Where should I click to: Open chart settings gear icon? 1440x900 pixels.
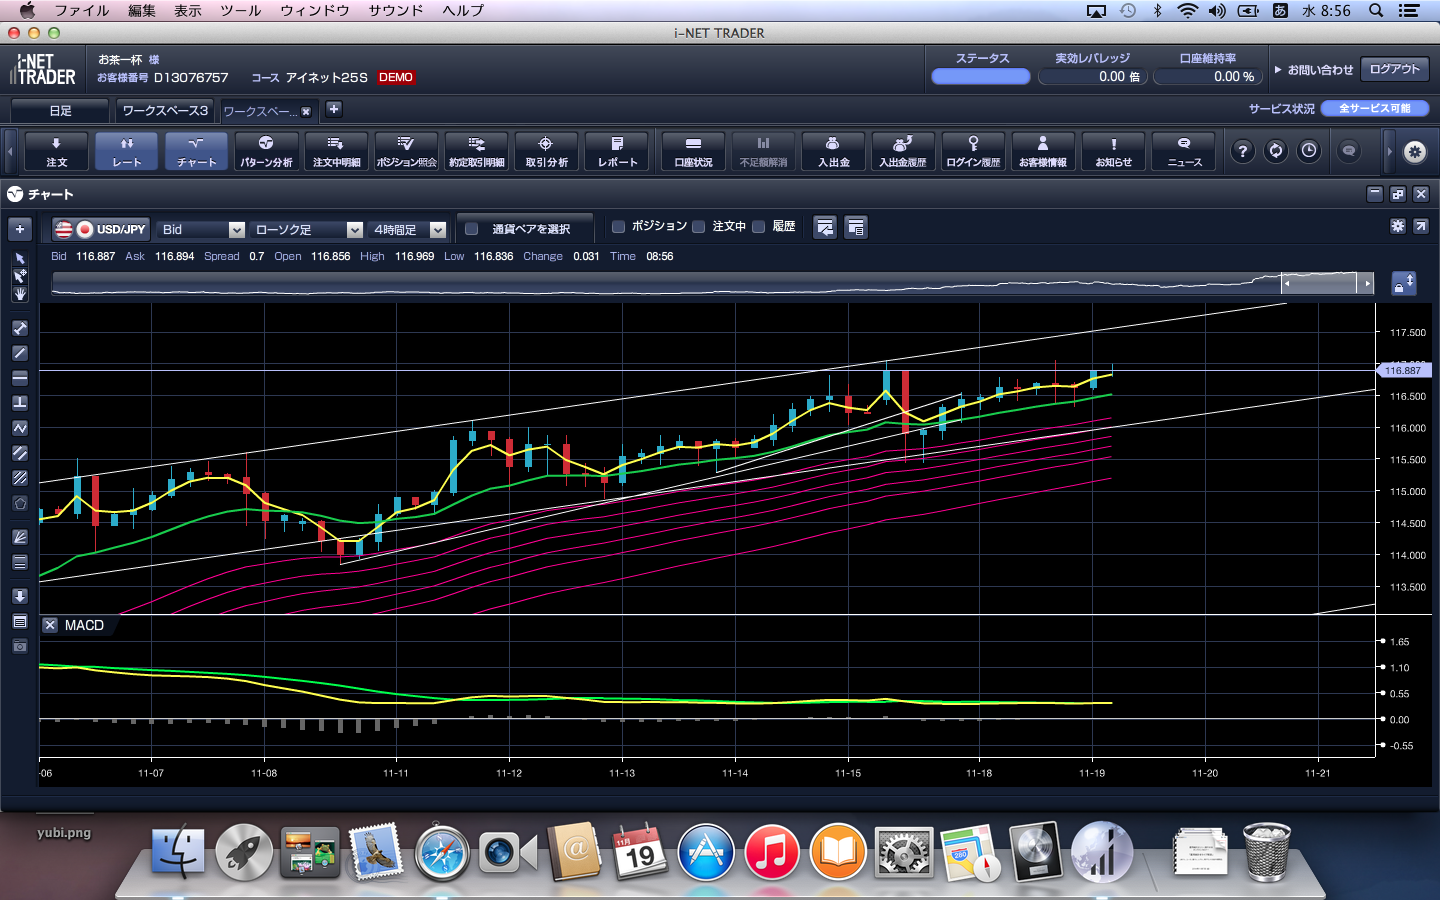[x=1397, y=227]
